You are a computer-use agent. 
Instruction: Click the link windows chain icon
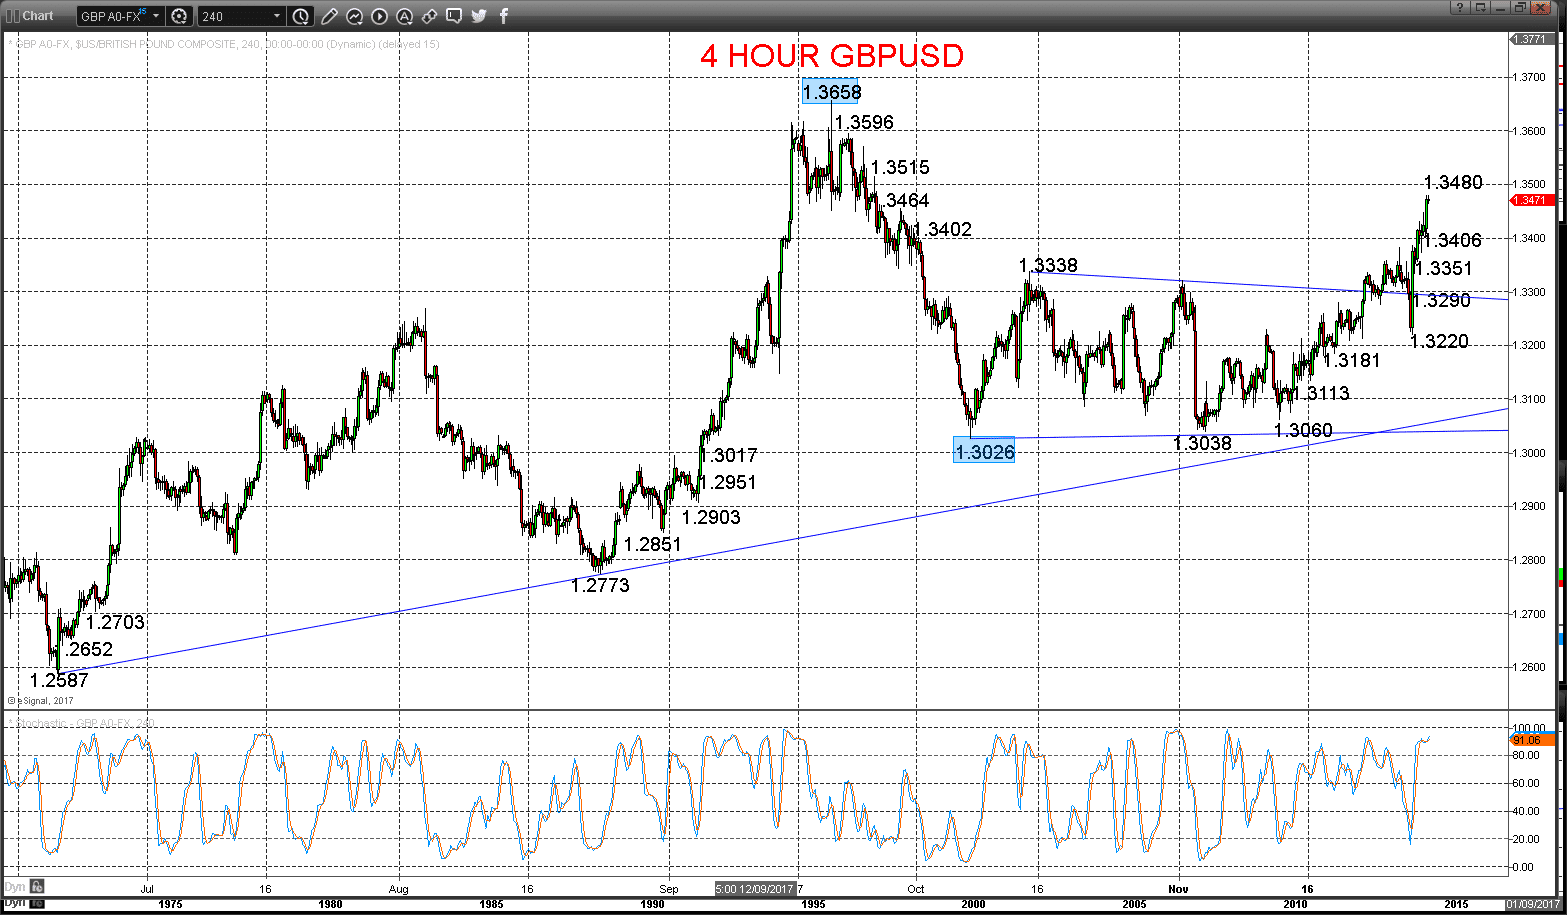click(x=429, y=16)
